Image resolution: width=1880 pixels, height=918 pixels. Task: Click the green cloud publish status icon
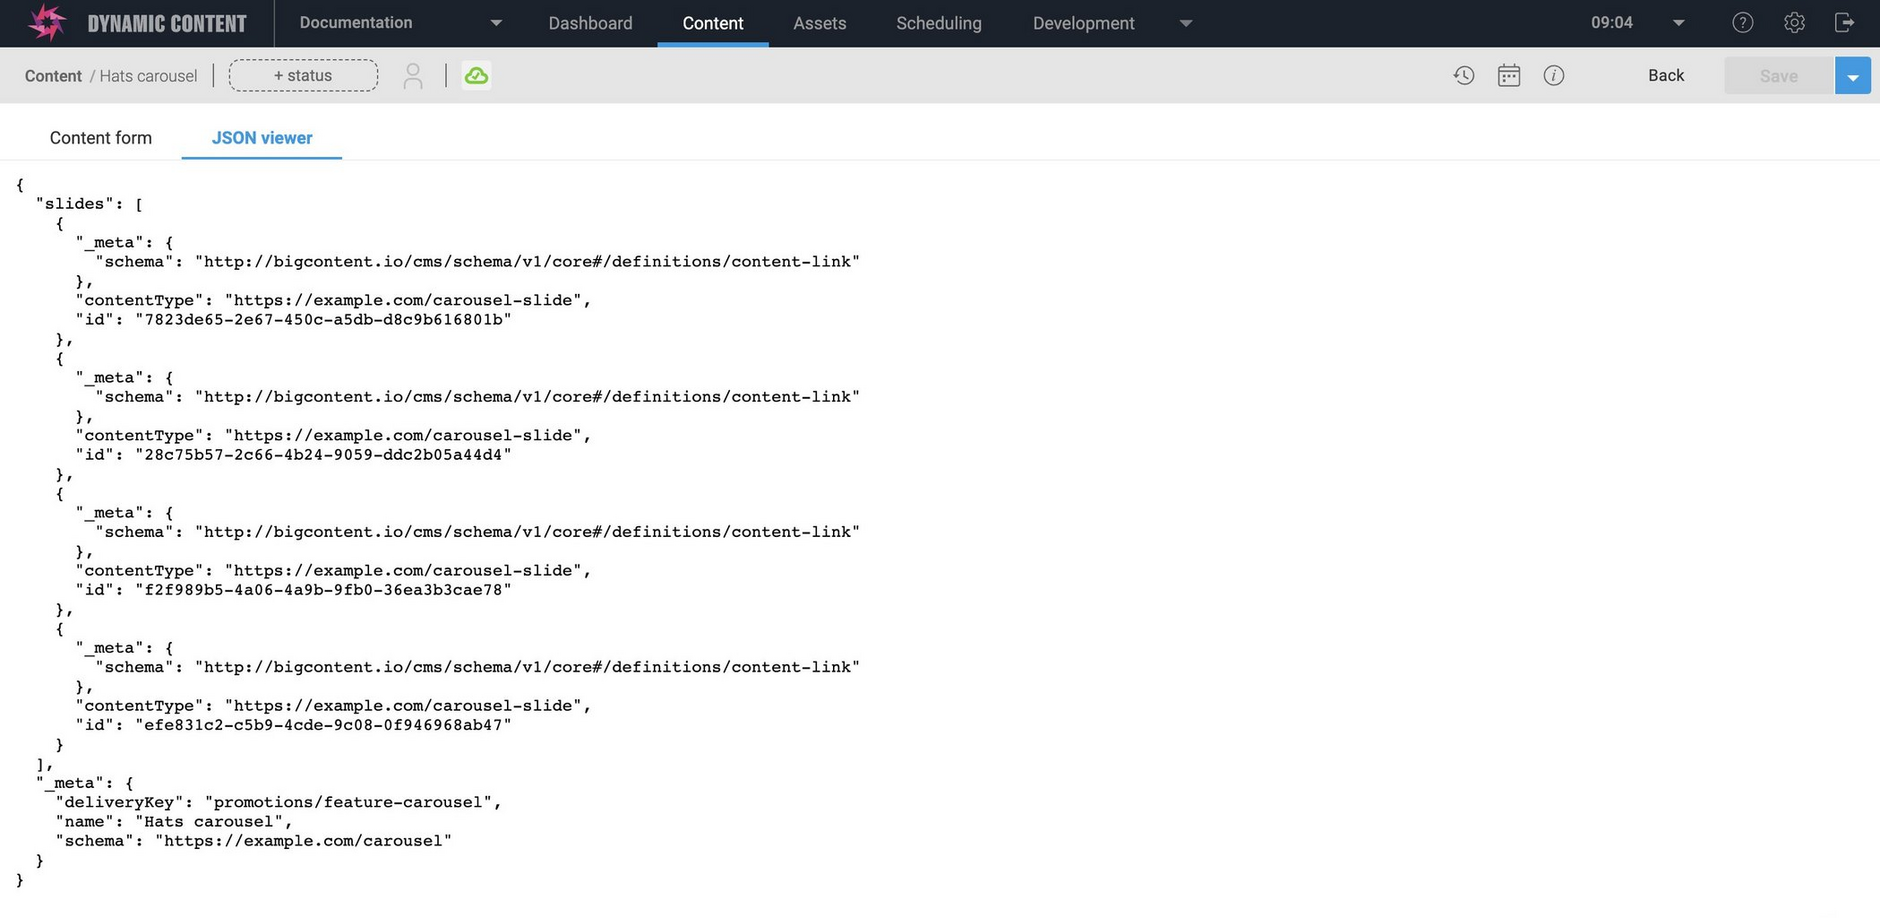[476, 76]
